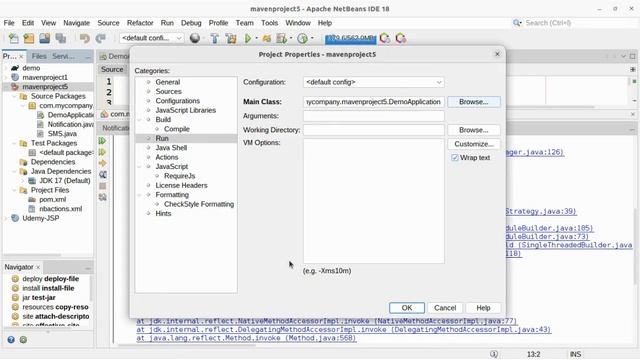Collapse the Test Packages tree node
Image resolution: width=640 pixels, height=360 pixels.
point(15,143)
